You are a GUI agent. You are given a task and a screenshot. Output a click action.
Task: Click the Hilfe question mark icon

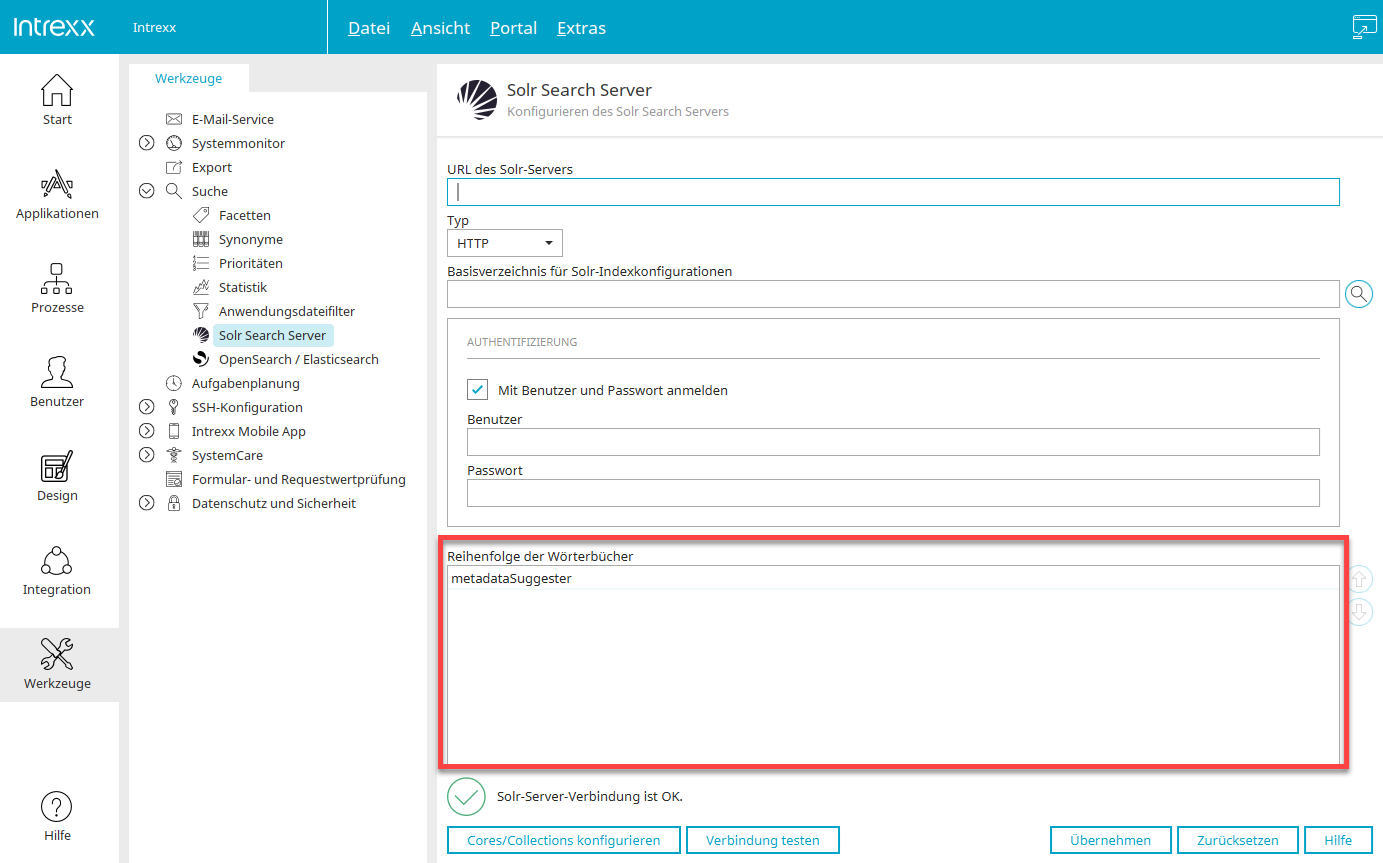click(x=57, y=808)
